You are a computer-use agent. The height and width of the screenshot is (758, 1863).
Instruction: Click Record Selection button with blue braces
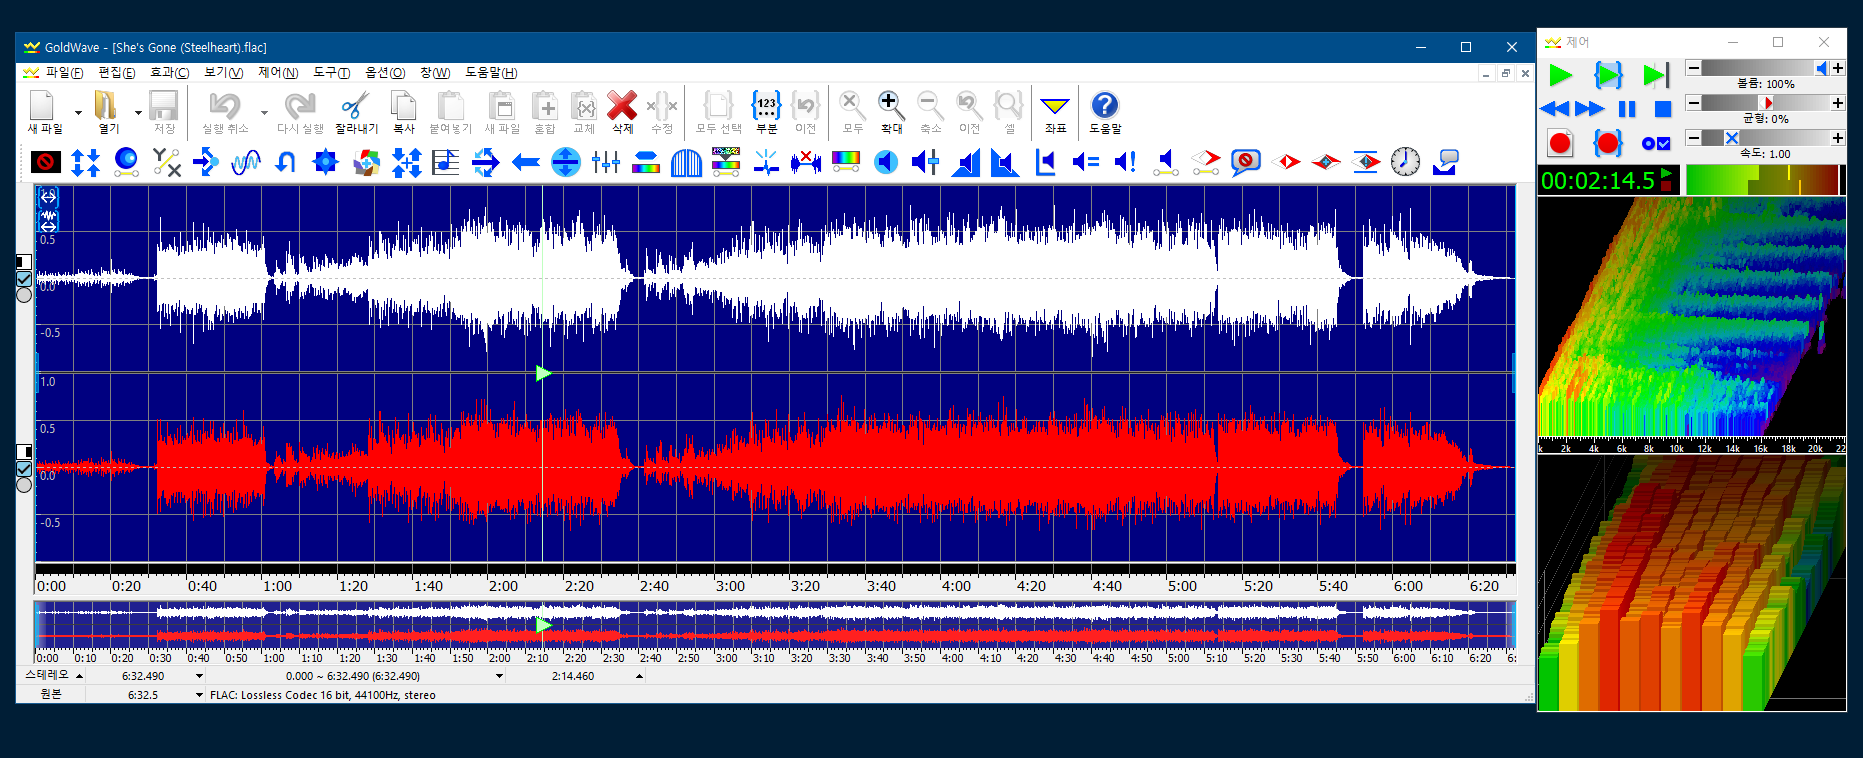[x=1608, y=143]
